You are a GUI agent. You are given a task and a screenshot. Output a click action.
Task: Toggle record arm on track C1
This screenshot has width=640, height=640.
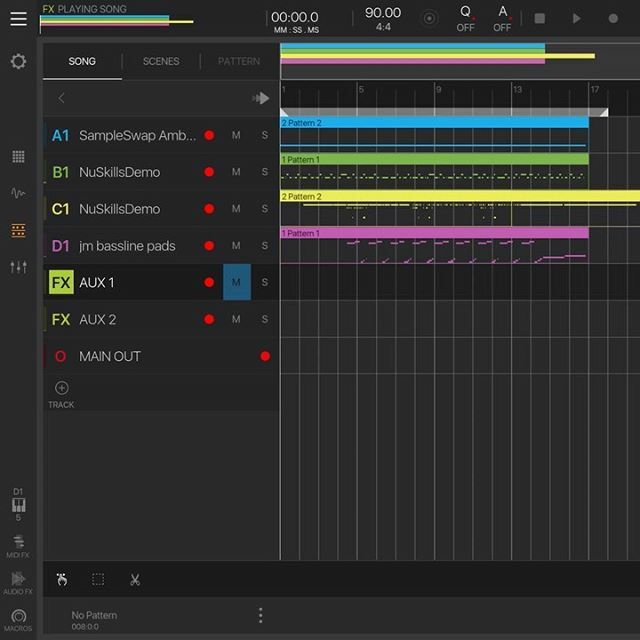point(209,209)
